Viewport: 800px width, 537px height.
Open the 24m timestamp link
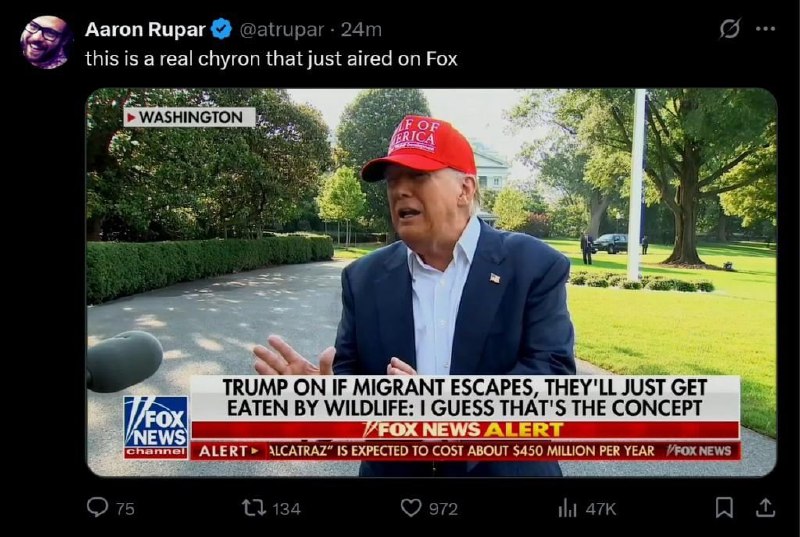pos(361,30)
